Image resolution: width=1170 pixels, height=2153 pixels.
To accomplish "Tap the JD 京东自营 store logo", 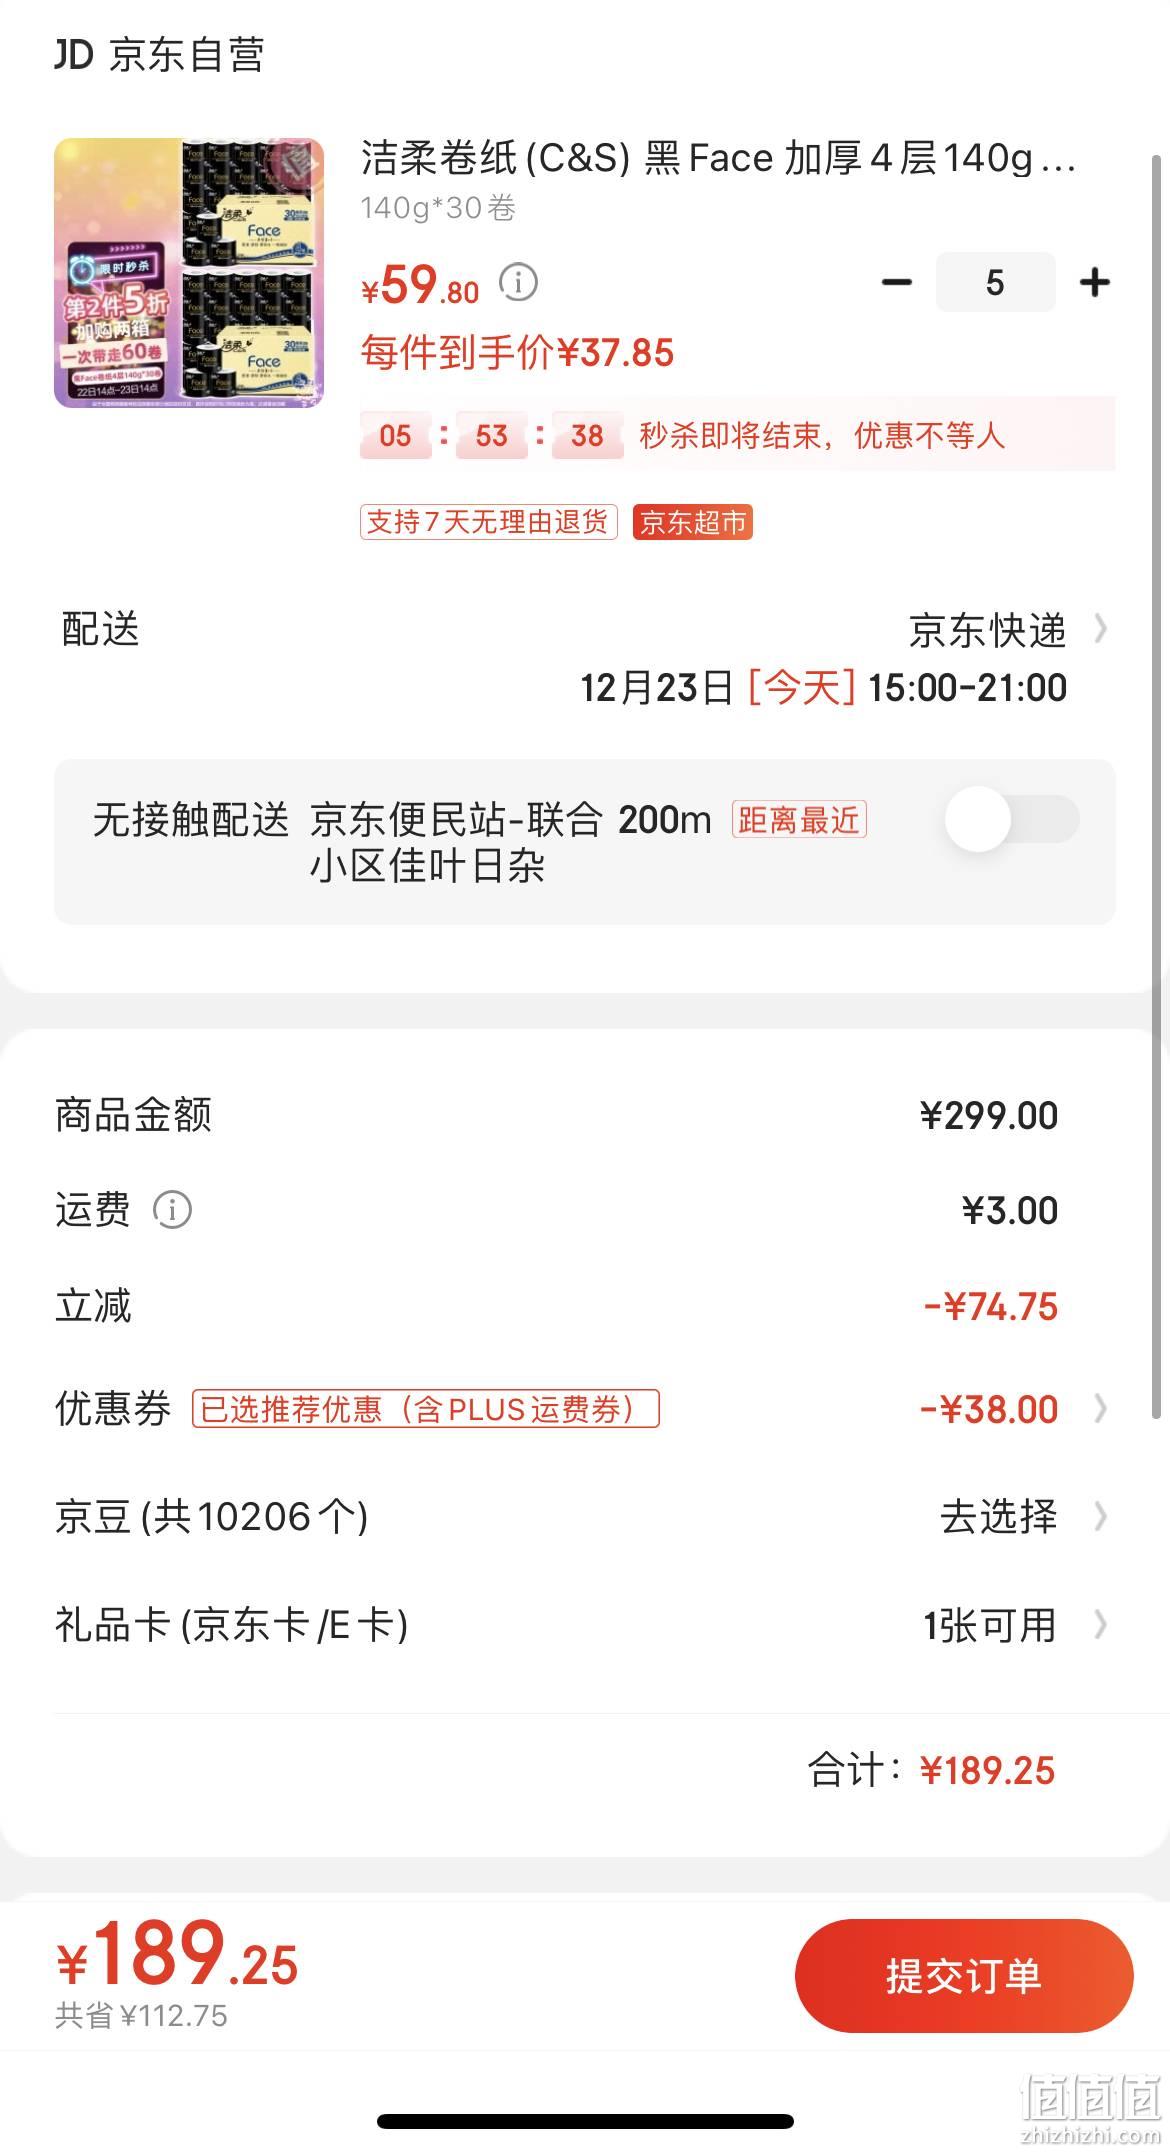I will pos(160,55).
